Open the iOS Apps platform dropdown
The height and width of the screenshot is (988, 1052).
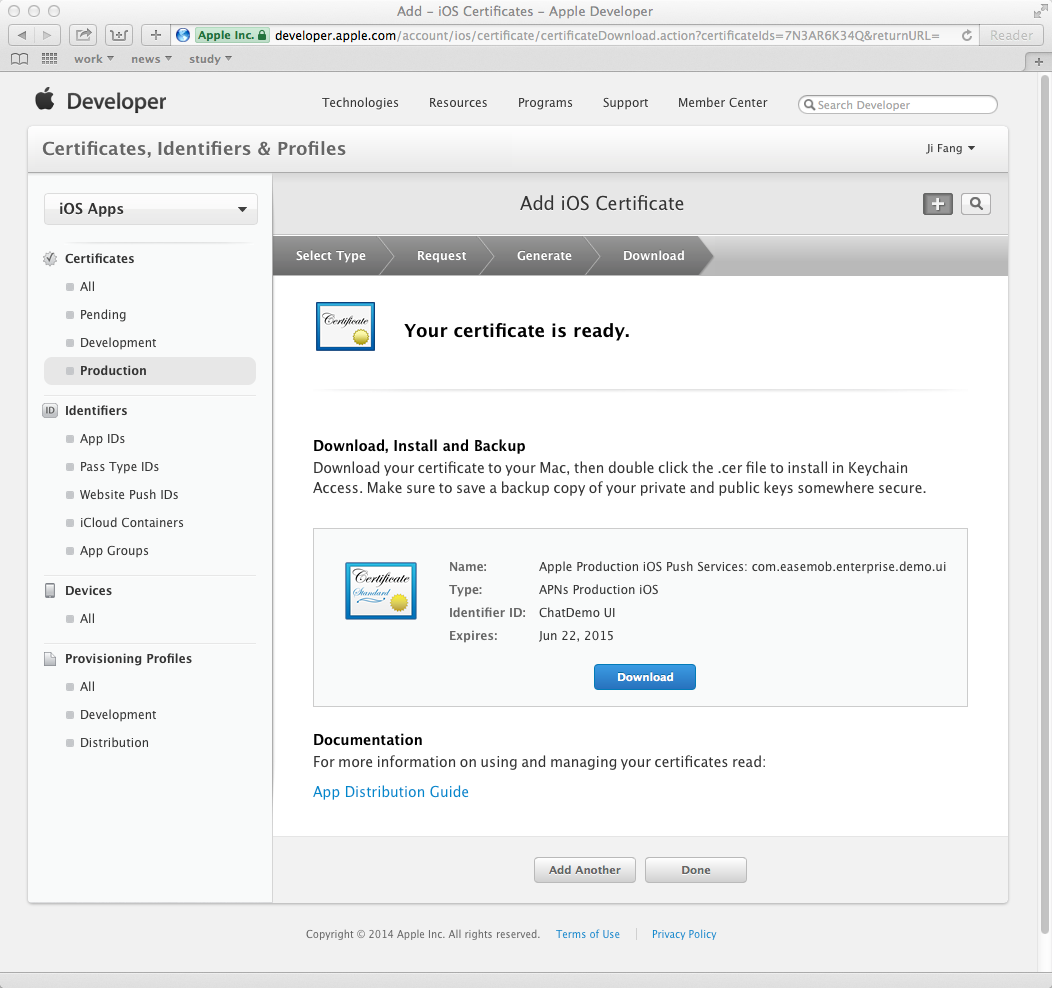(x=151, y=209)
